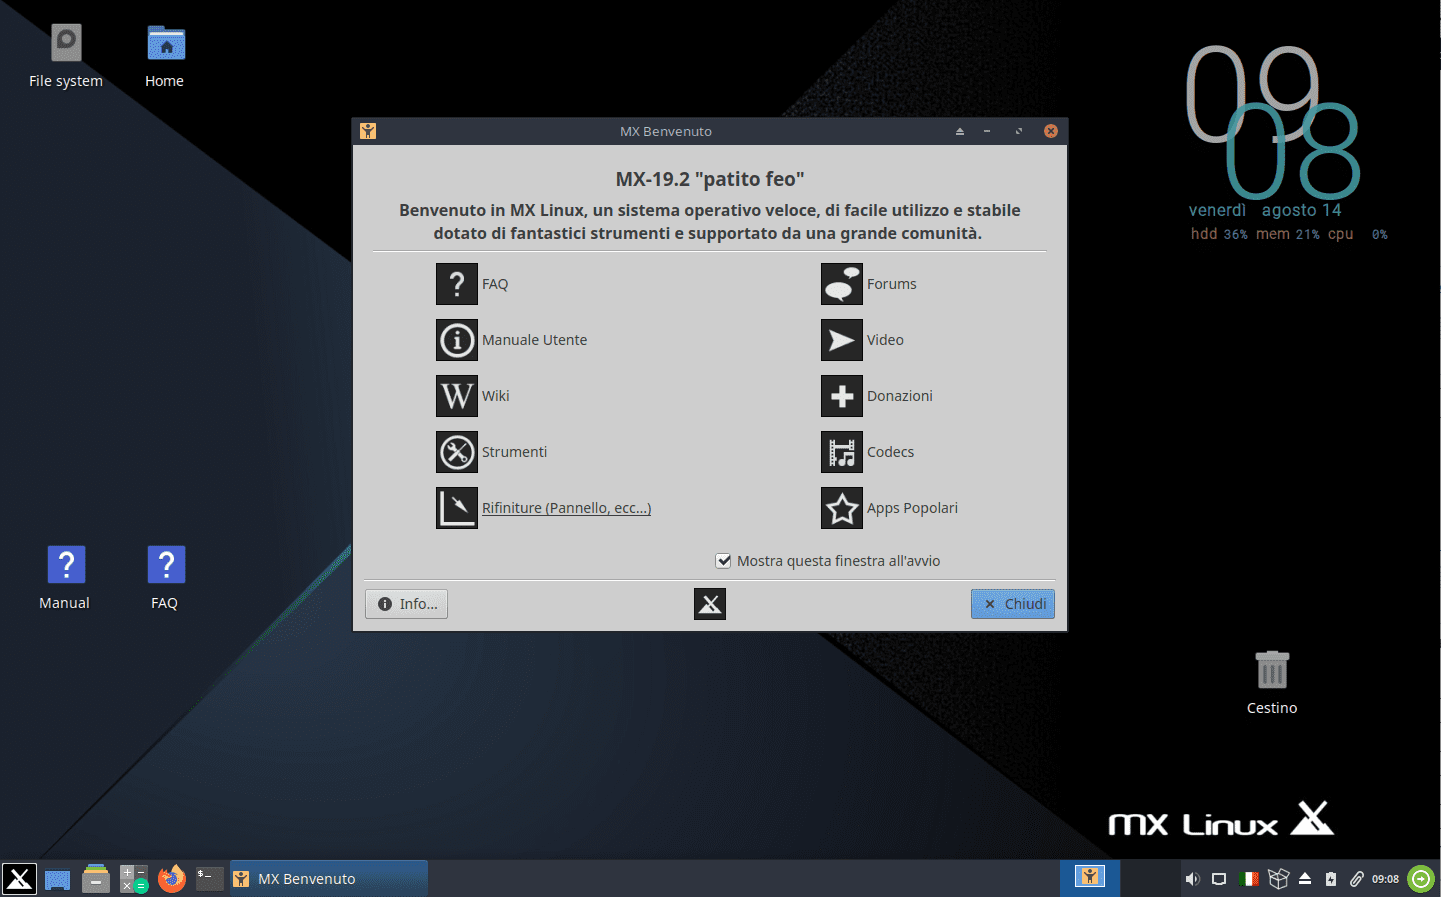Click the Rifiniture tweak icon
Screen dimensions: 1441x897
pyautogui.click(x=457, y=508)
